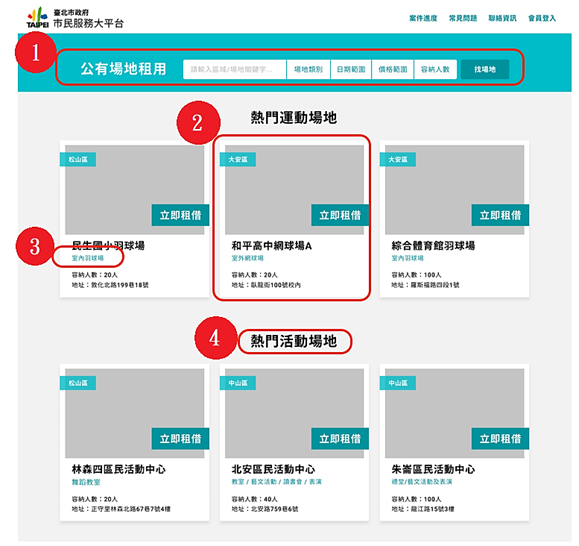Click the 大安區 badge on 綜合體育館羽球場 card

coord(398,159)
